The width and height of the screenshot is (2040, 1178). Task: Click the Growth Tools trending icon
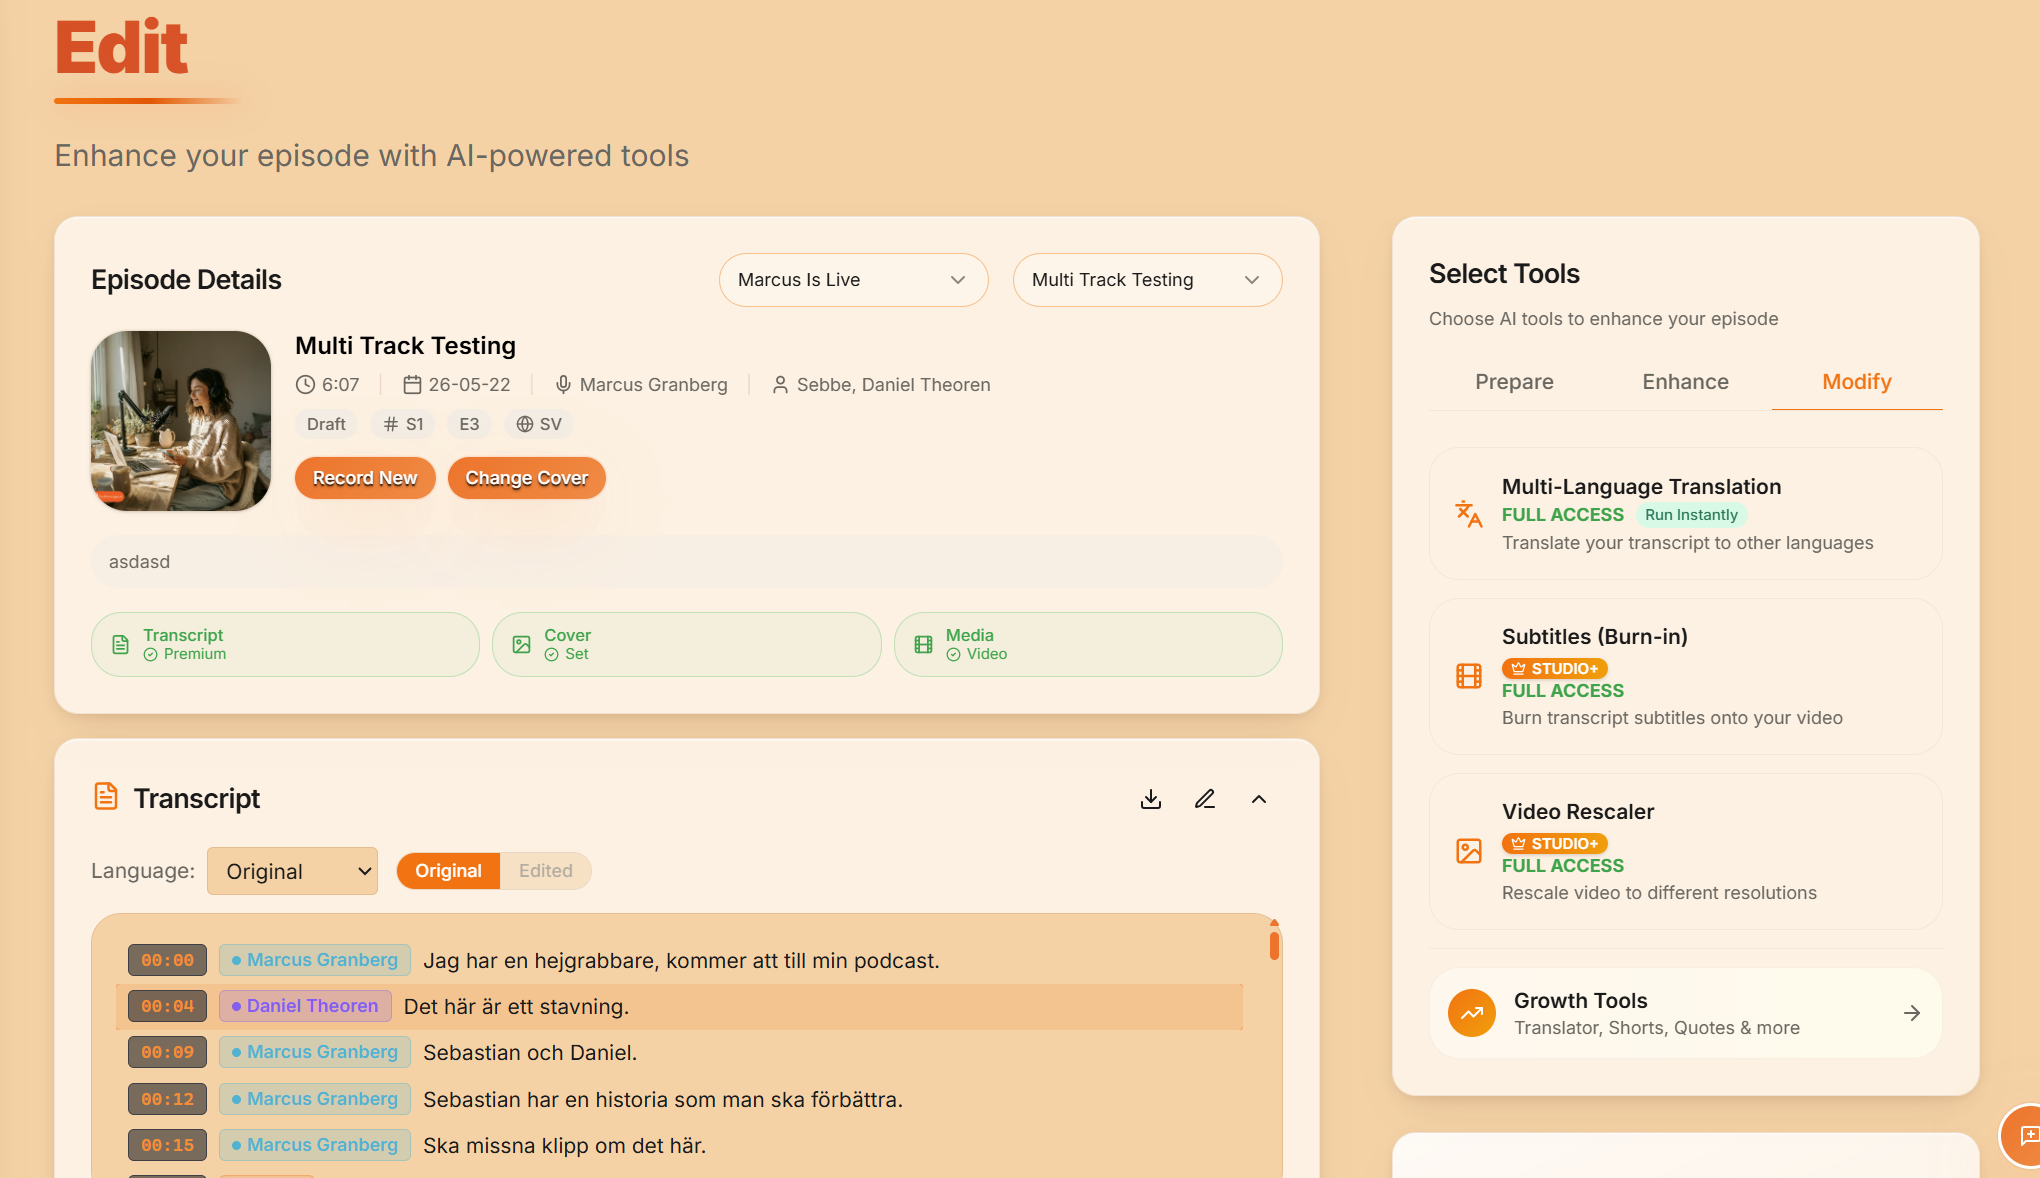point(1472,1013)
